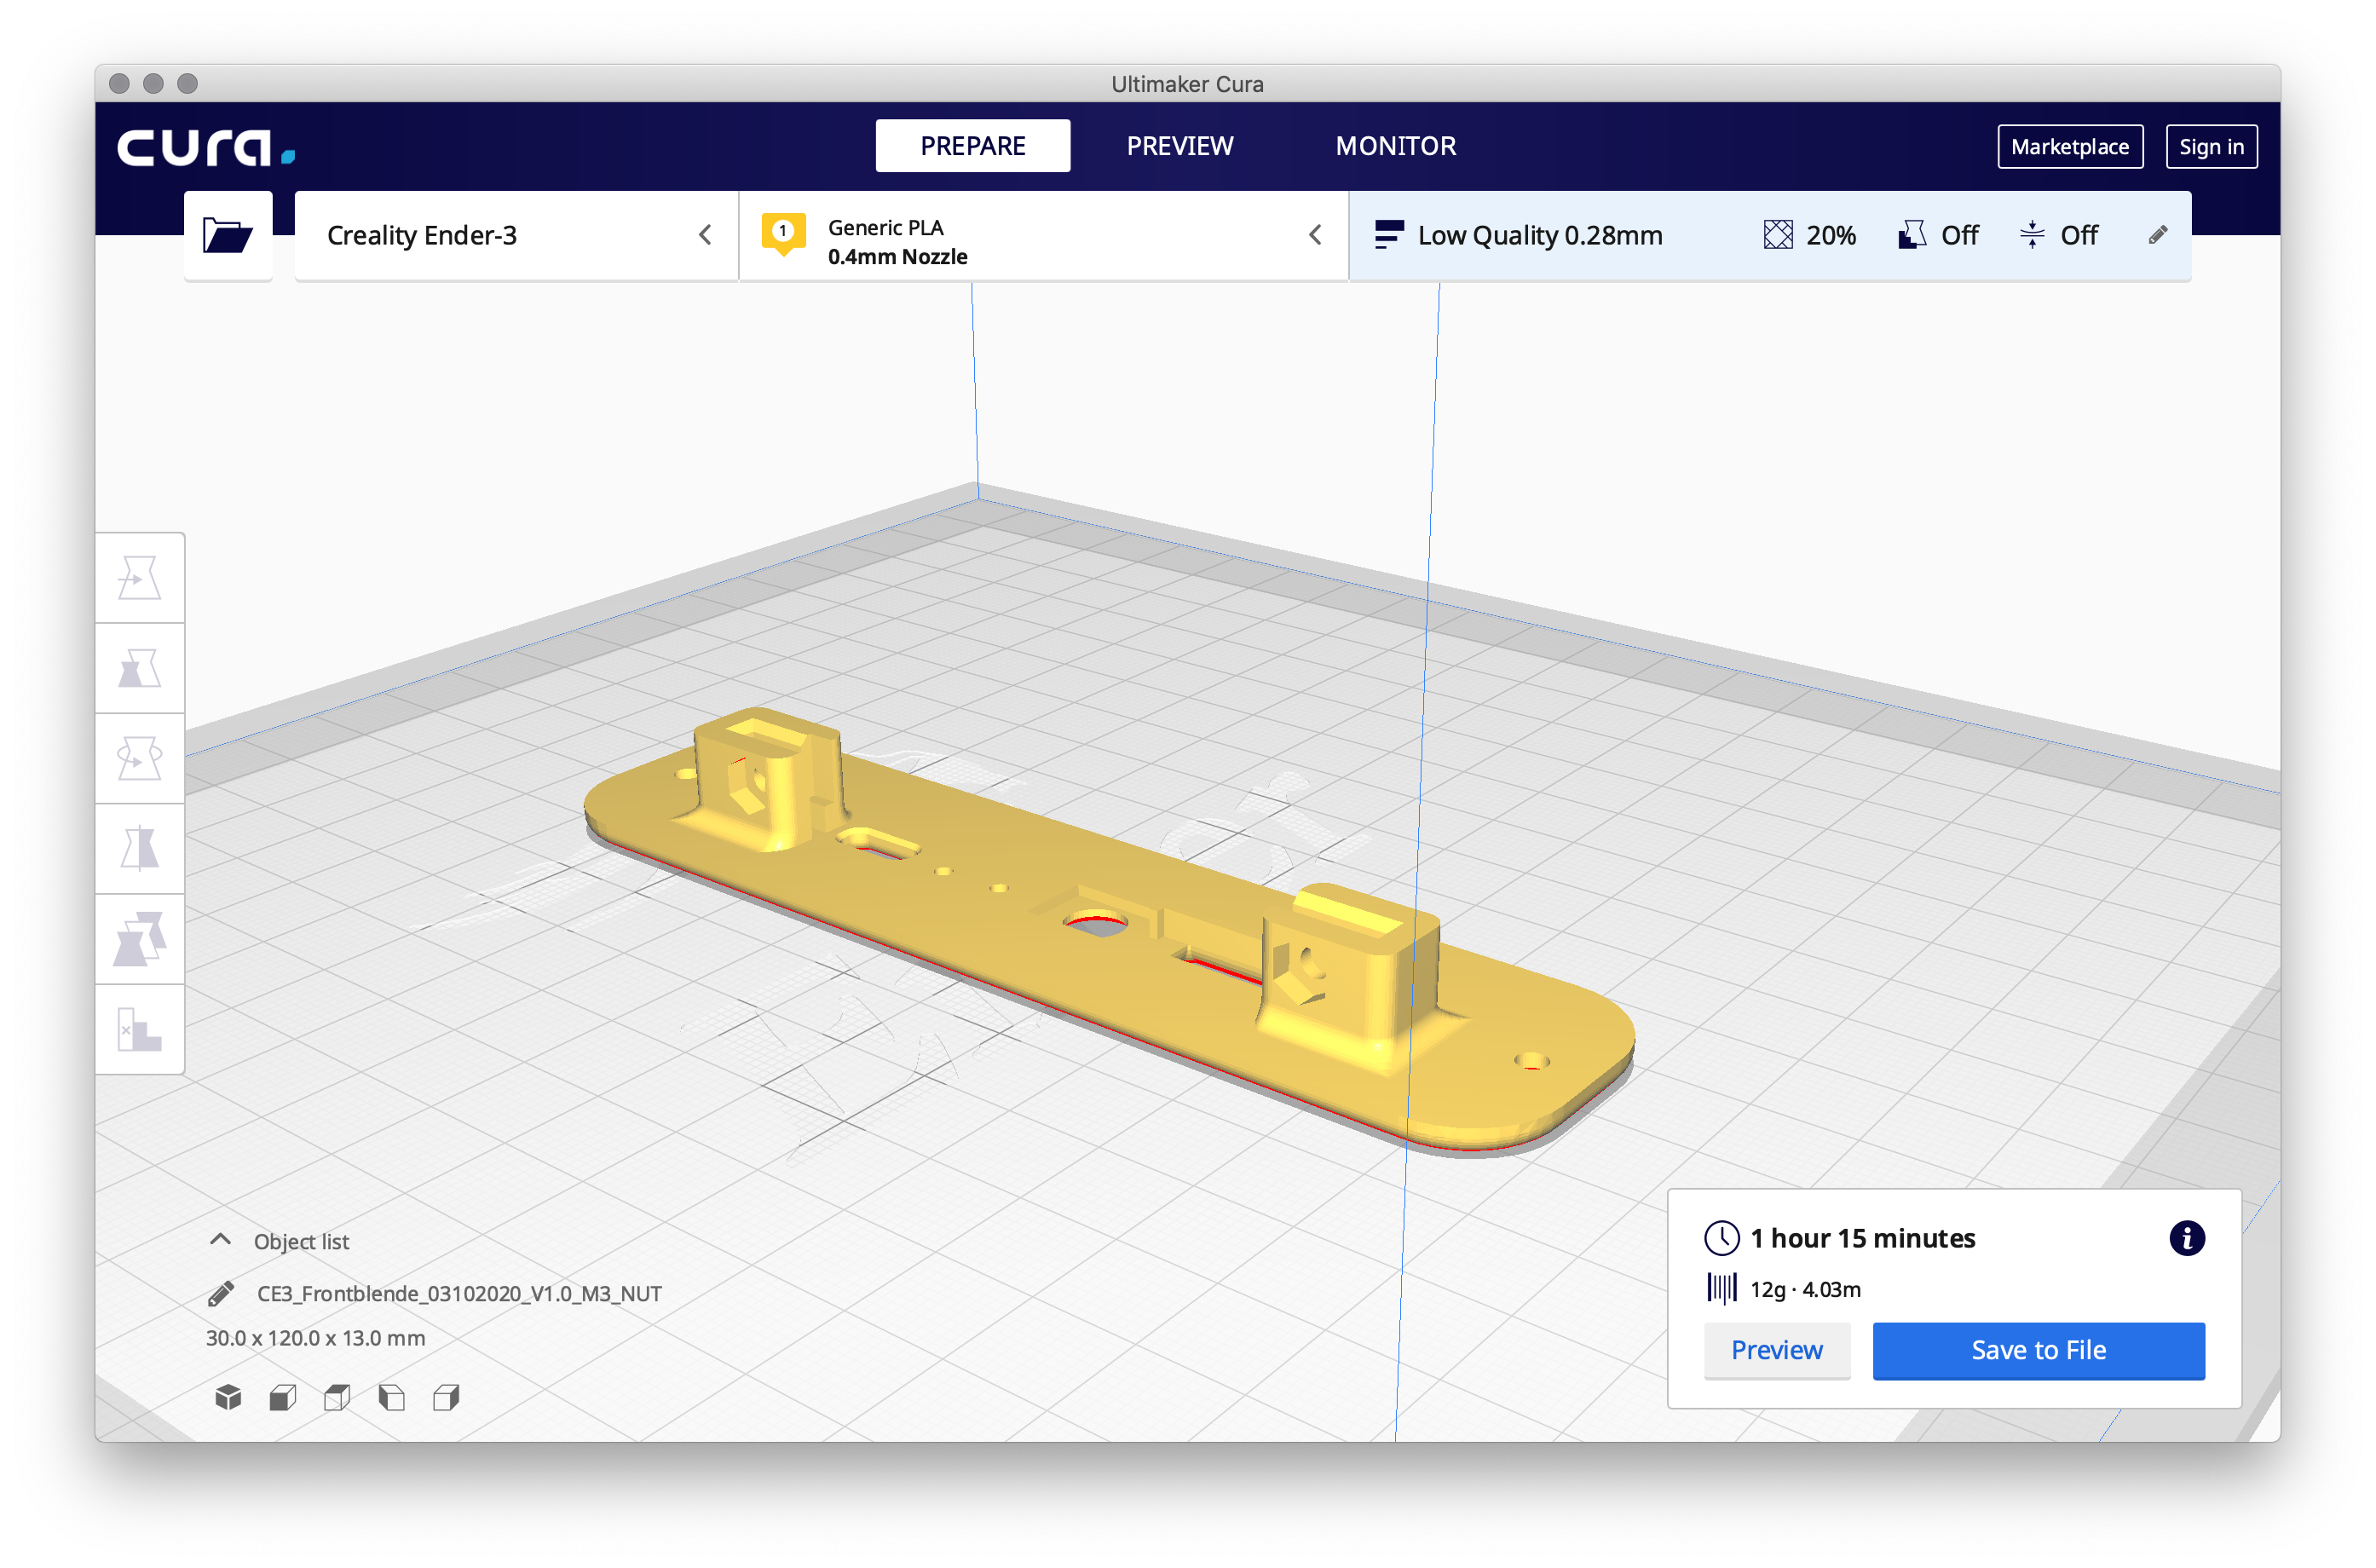Select the Move tool in left toolbar
The height and width of the screenshot is (1568, 2376).
click(x=140, y=578)
